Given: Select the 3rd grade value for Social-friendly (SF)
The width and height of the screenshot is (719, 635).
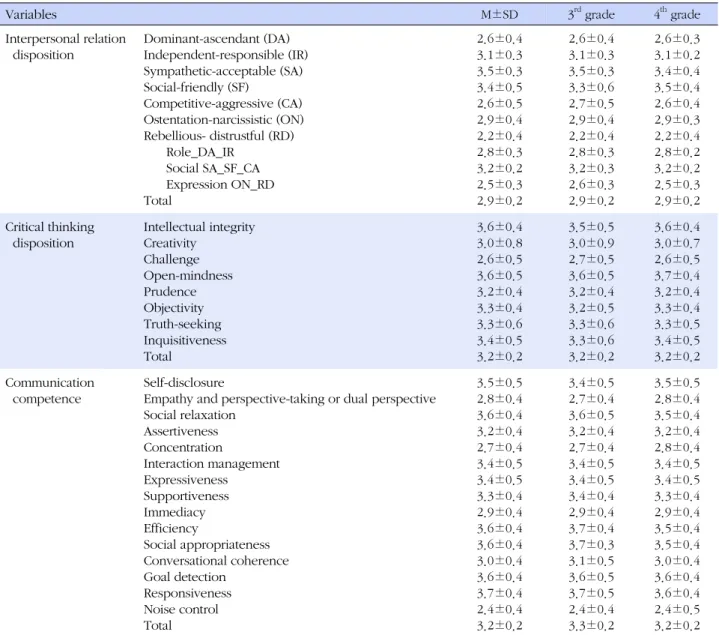Looking at the screenshot, I should pos(591,88).
